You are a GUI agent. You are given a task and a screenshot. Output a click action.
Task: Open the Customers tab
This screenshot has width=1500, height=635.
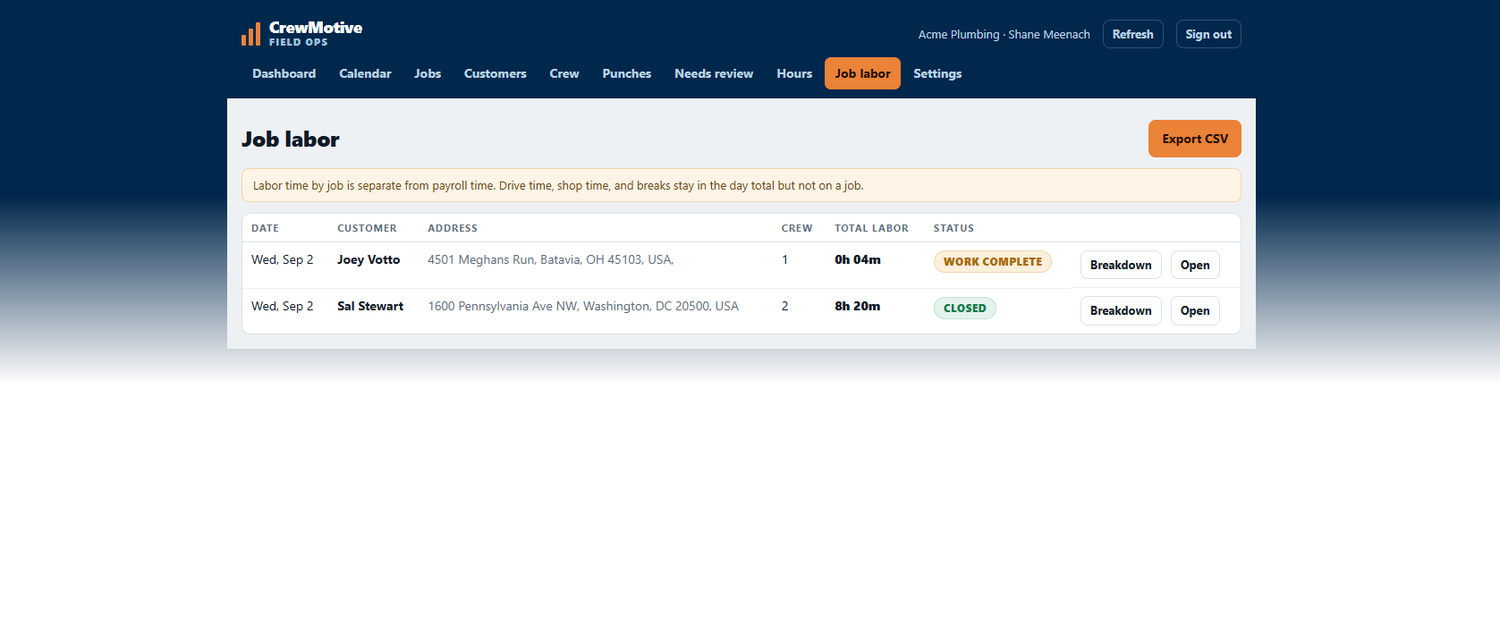[x=495, y=74]
